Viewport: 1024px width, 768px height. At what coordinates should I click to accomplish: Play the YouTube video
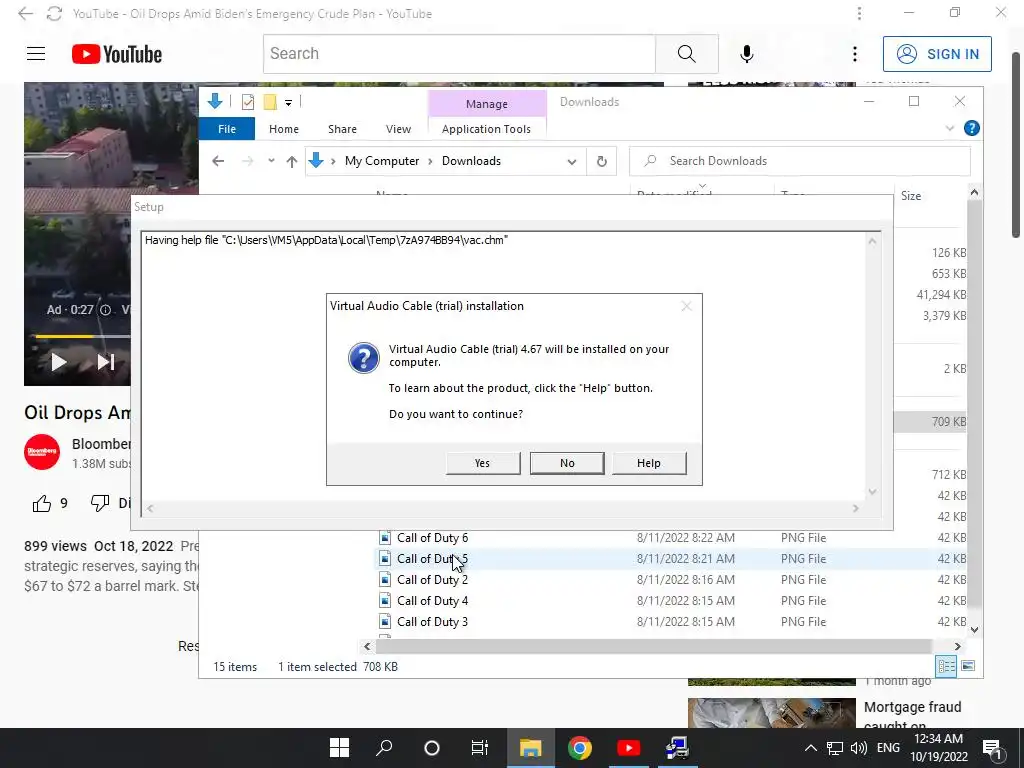click(59, 362)
